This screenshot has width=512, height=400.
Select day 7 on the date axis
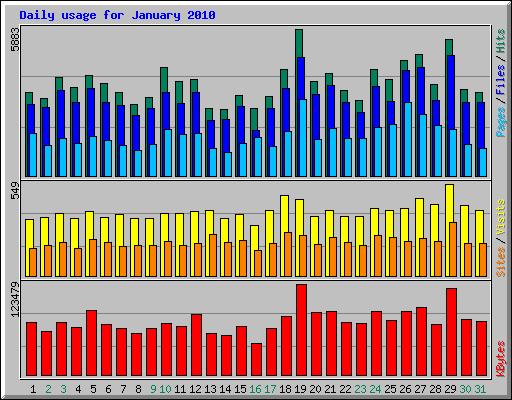tap(123, 389)
